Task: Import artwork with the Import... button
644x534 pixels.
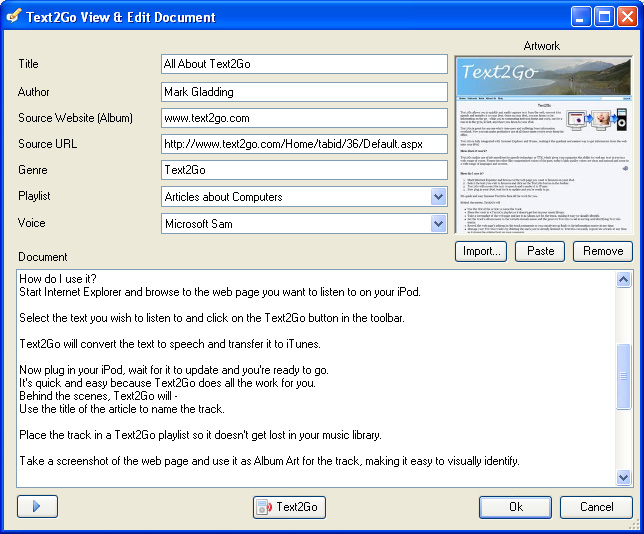Action: [x=481, y=251]
